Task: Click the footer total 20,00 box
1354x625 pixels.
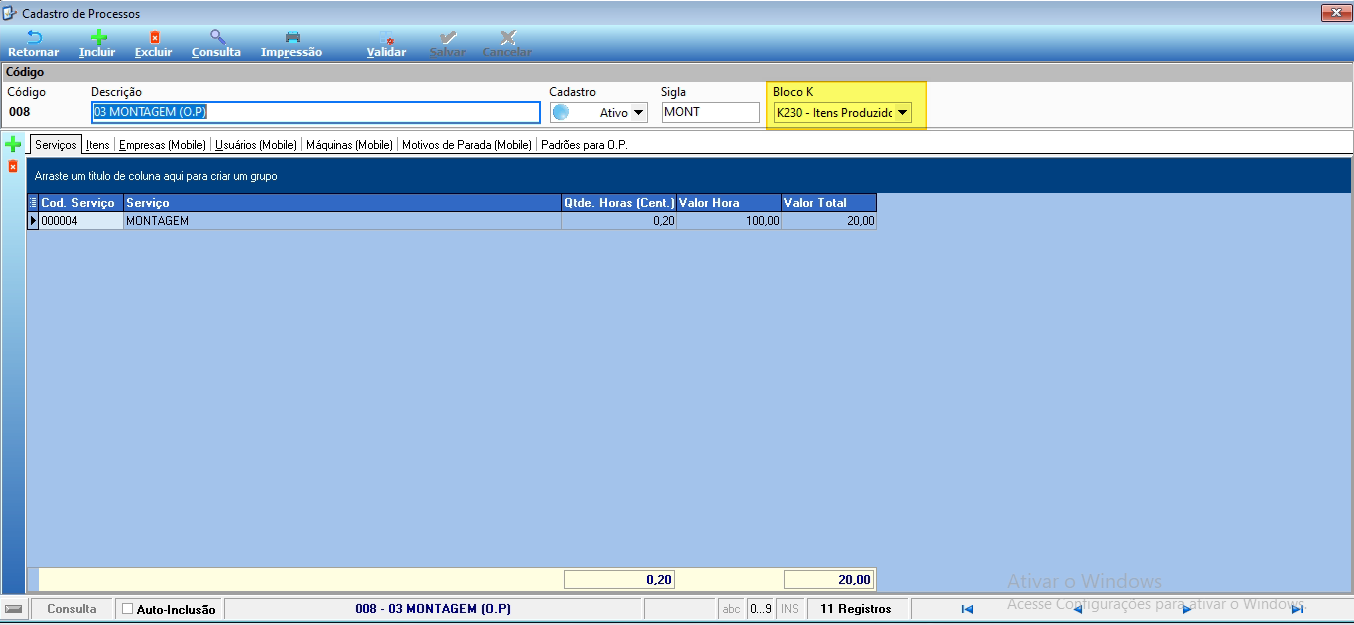Action: pos(829,579)
